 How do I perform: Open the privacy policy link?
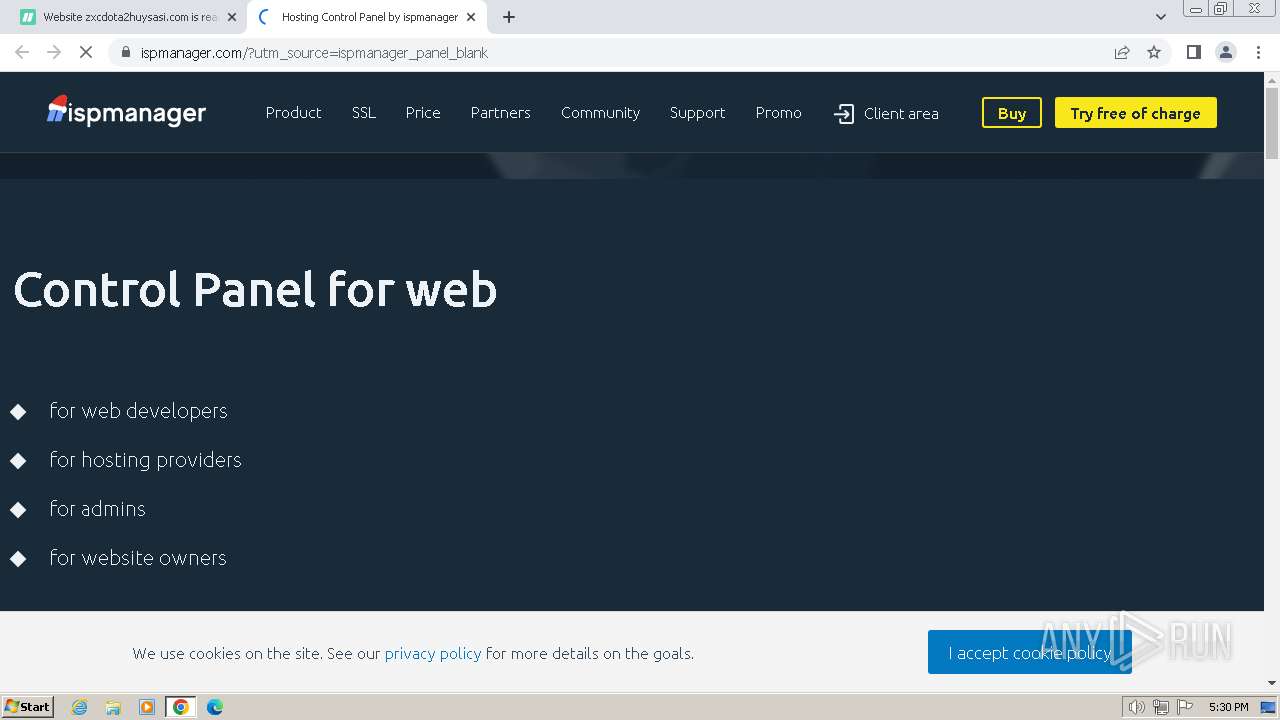[x=433, y=653]
